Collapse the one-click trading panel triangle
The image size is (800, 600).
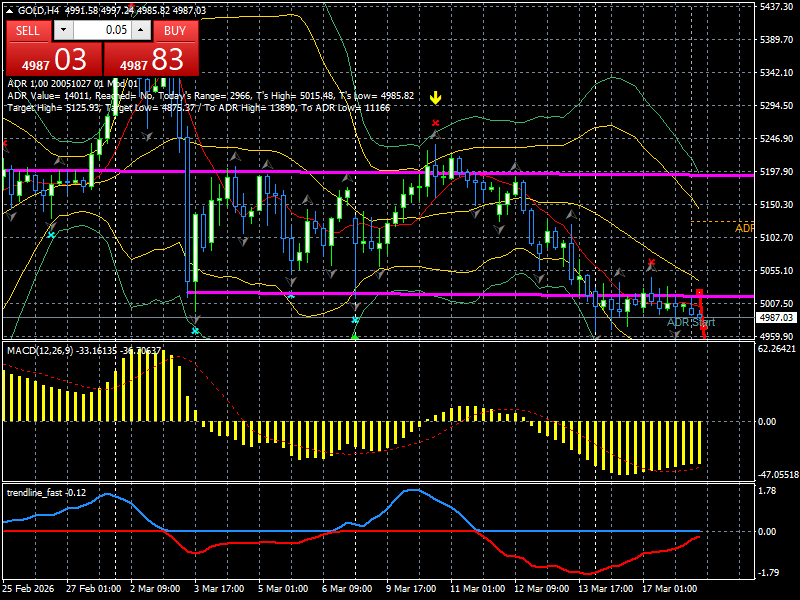(10, 10)
